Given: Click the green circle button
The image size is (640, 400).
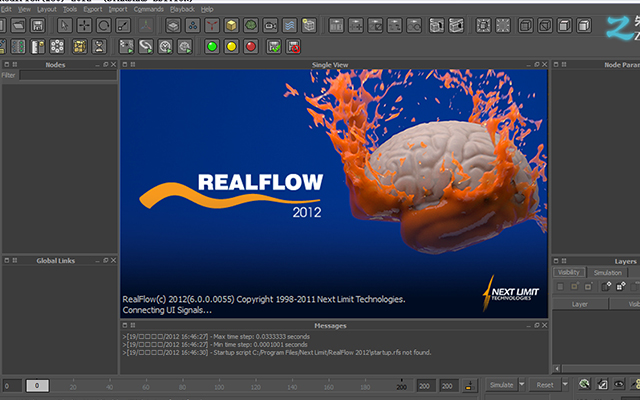Looking at the screenshot, I should [212, 47].
